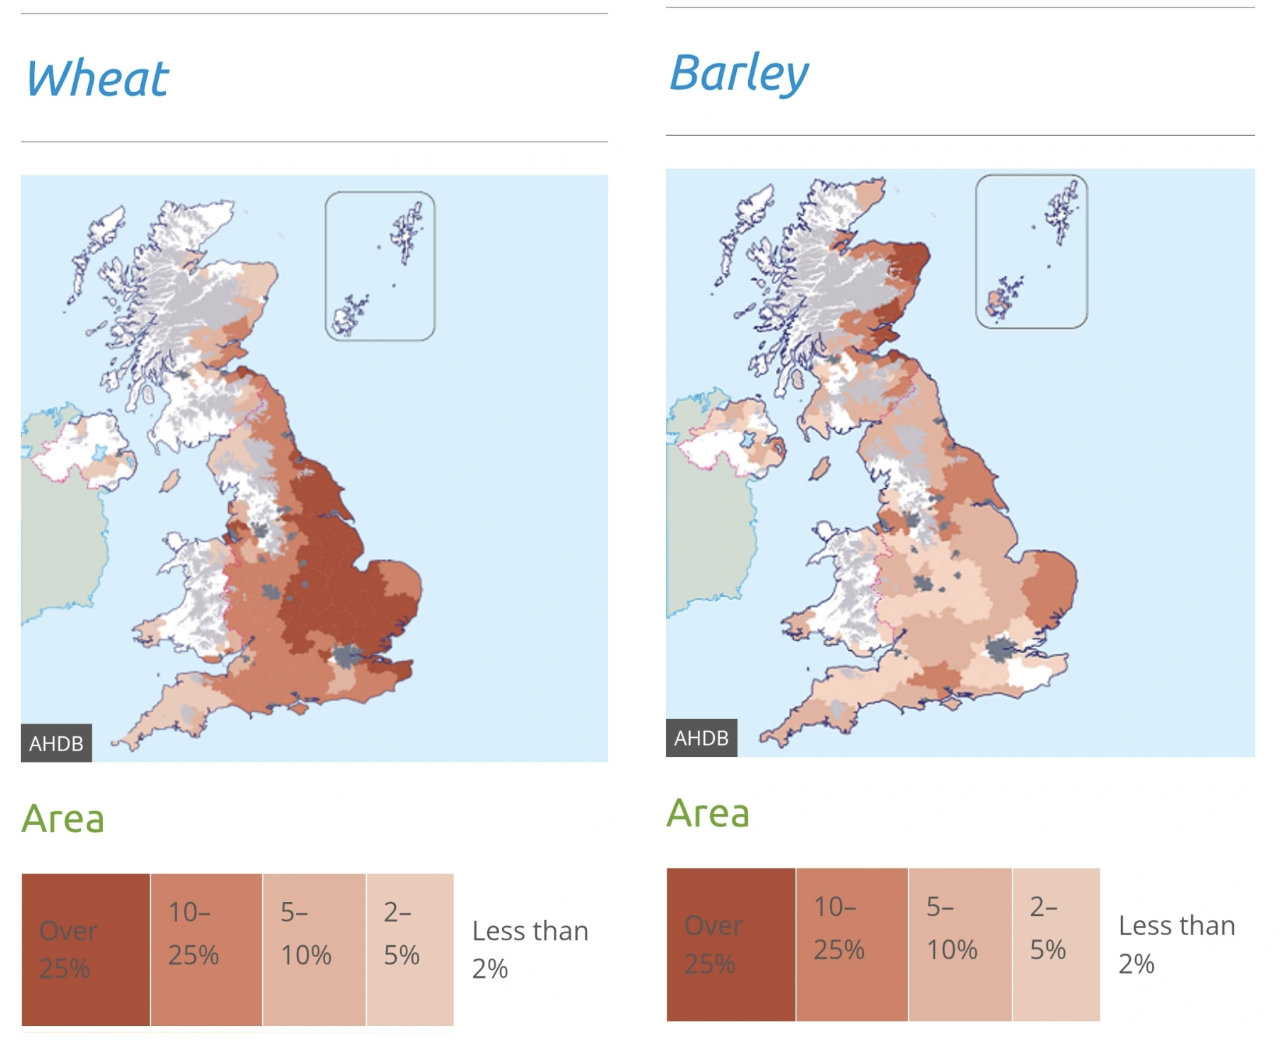Viewport: 1286px width, 1048px height.
Task: Click the Wheat heading title
Action: pos(97,79)
